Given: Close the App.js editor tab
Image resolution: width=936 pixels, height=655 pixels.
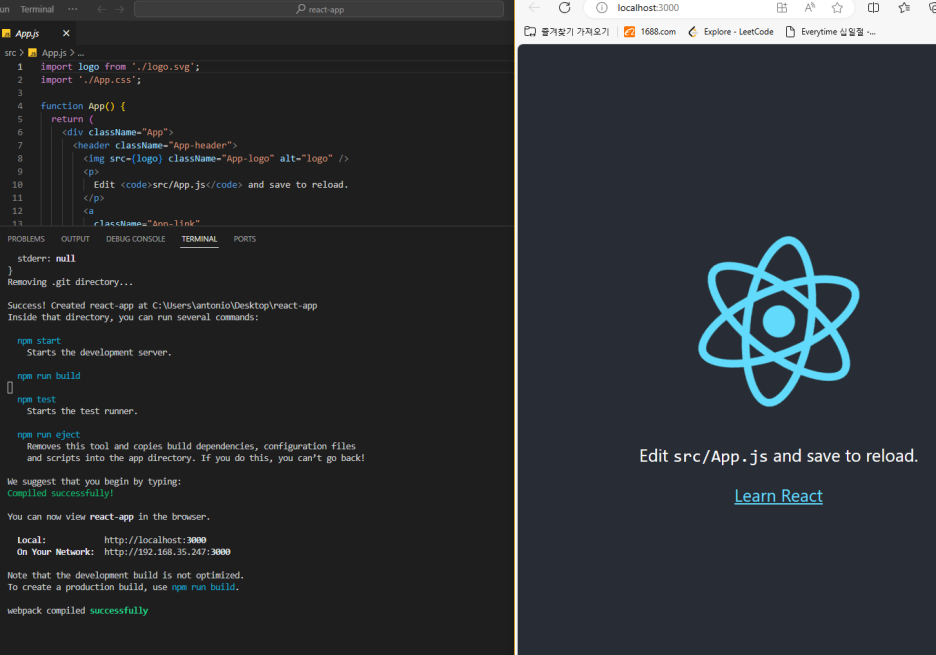Looking at the screenshot, I should [66, 33].
